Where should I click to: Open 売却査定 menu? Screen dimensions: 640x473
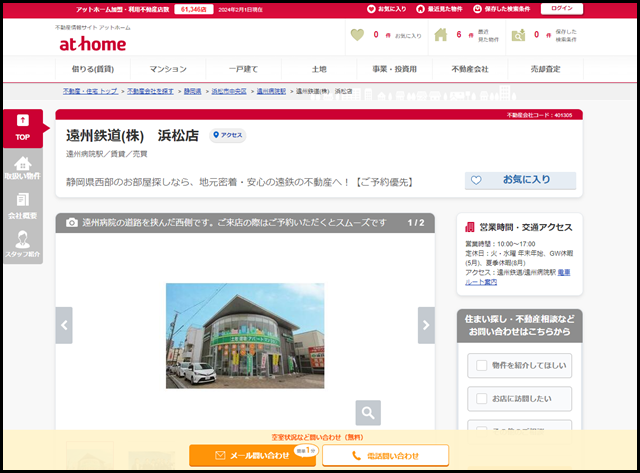[x=545, y=69]
